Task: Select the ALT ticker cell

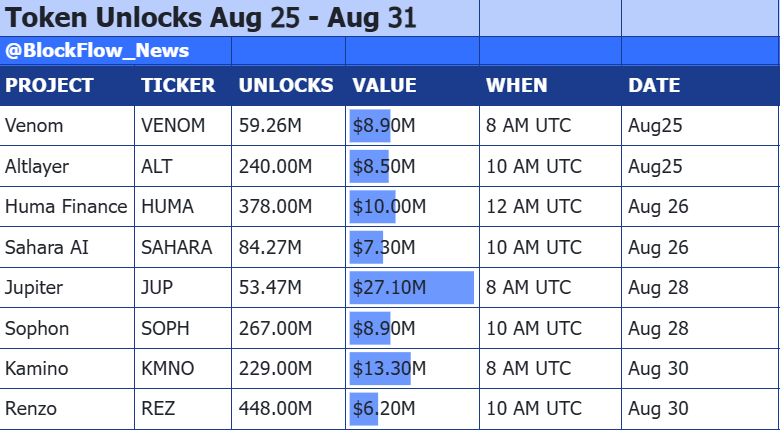Action: (x=183, y=166)
